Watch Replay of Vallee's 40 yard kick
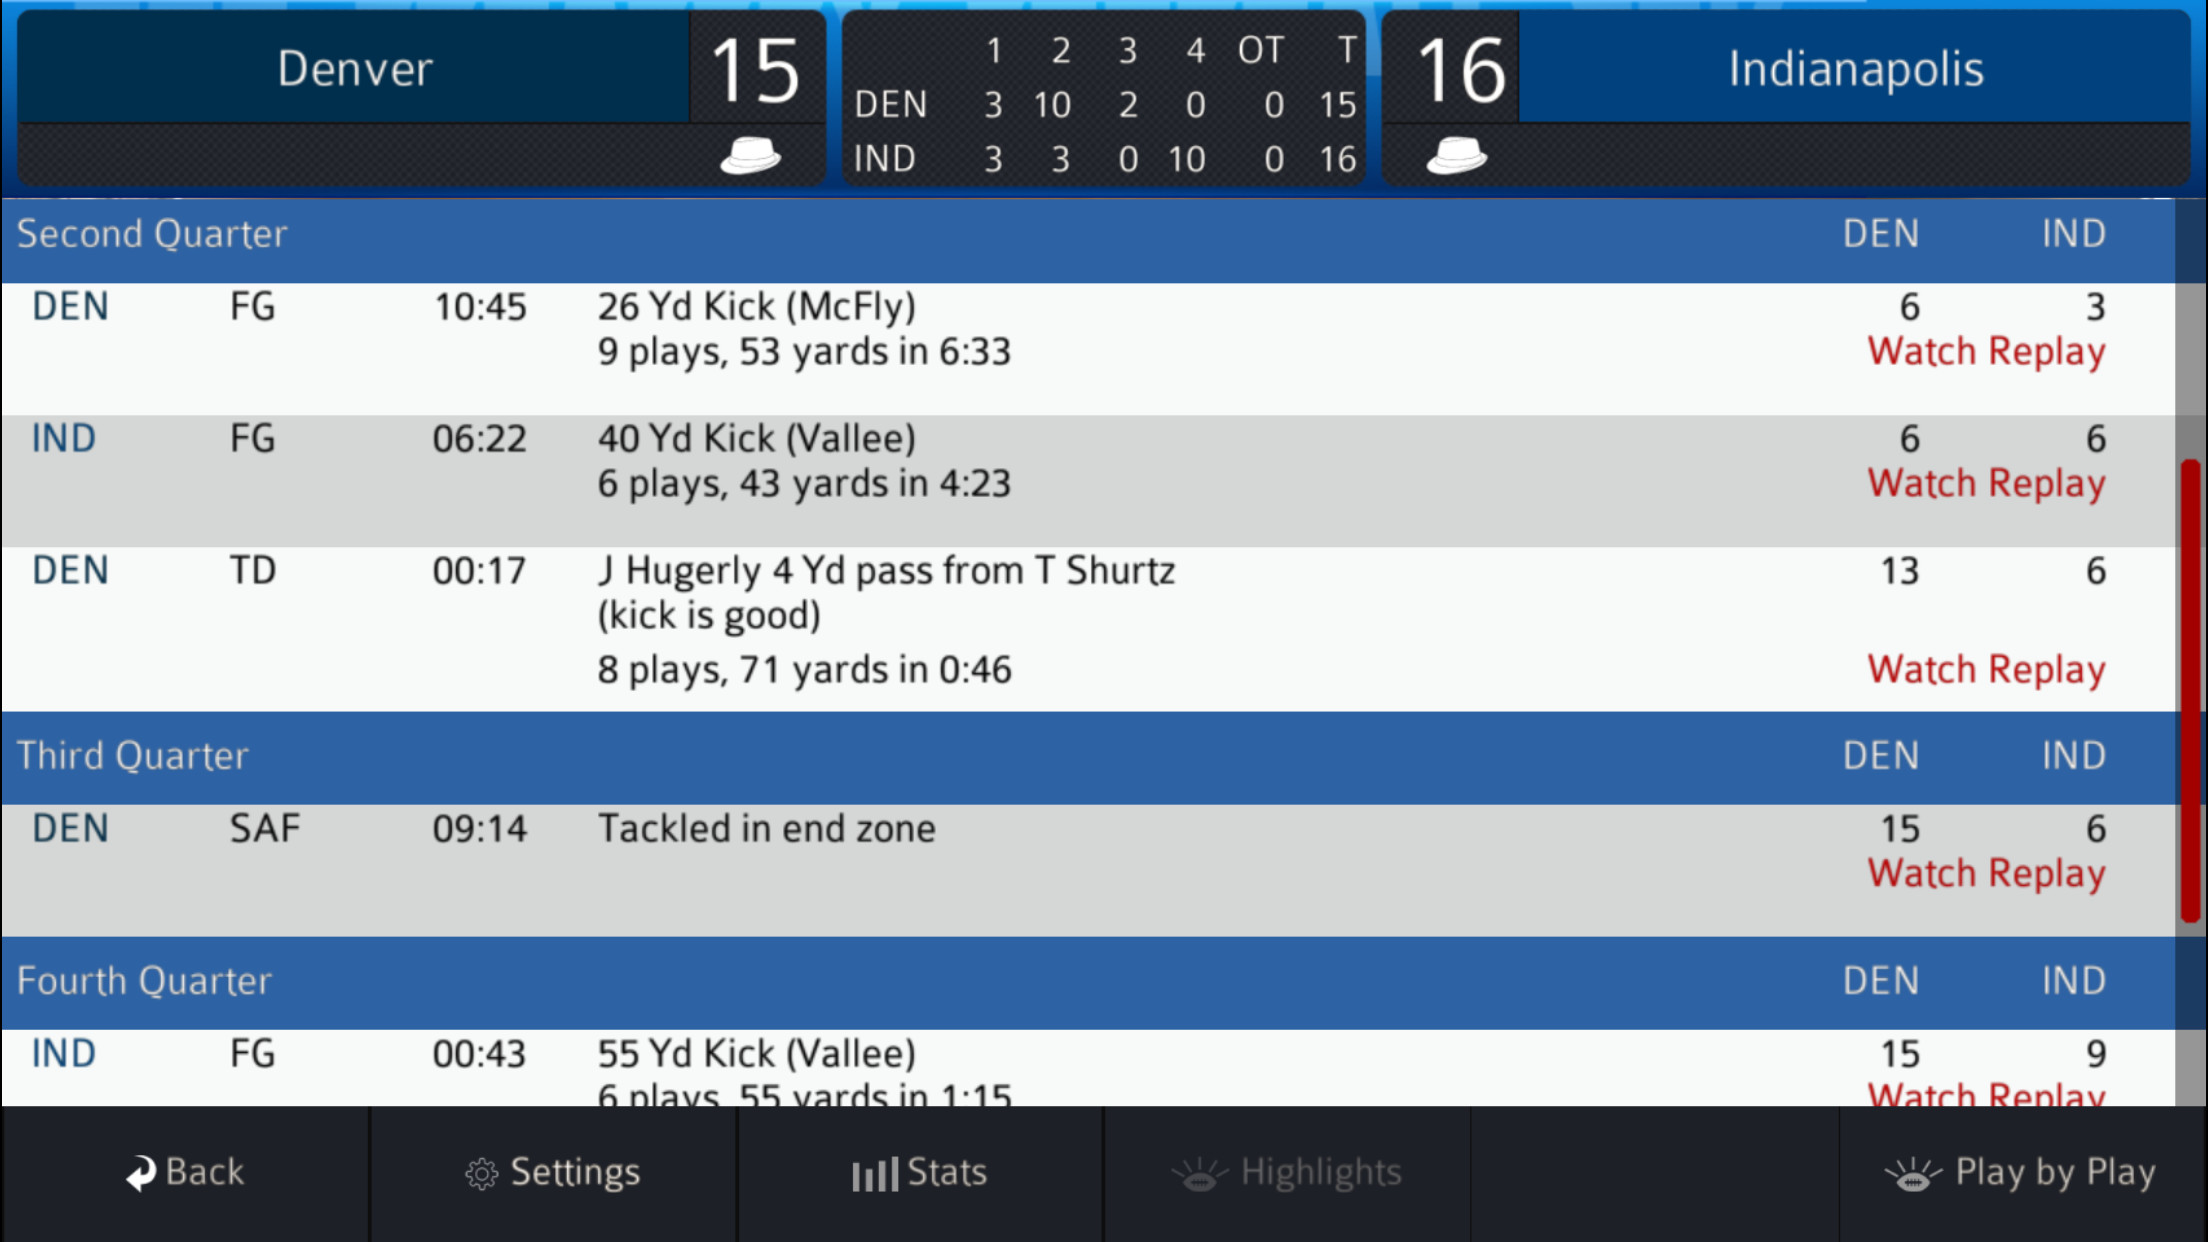 pyautogui.click(x=1986, y=482)
